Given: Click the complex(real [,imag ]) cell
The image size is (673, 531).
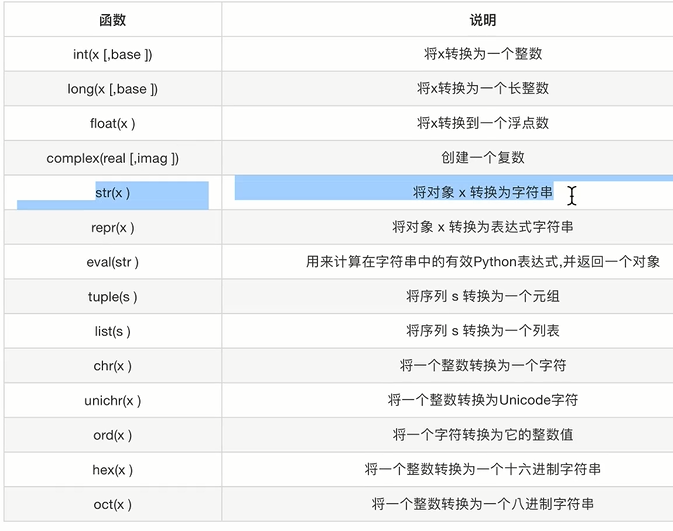Looking at the screenshot, I should pos(112,158).
